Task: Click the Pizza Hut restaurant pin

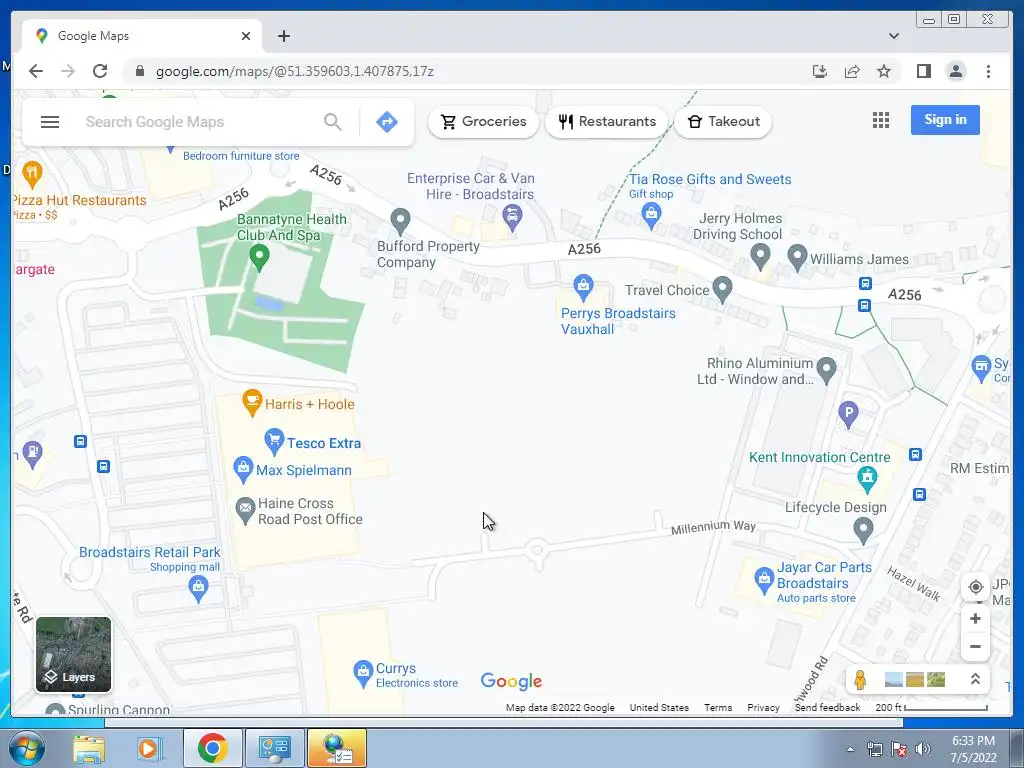Action: pyautogui.click(x=33, y=175)
